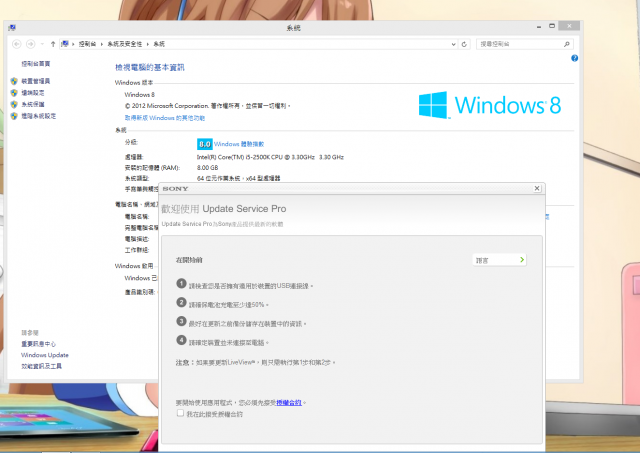The image size is (640, 453).
Task: Open help with the blue question mark
Action: 574,58
